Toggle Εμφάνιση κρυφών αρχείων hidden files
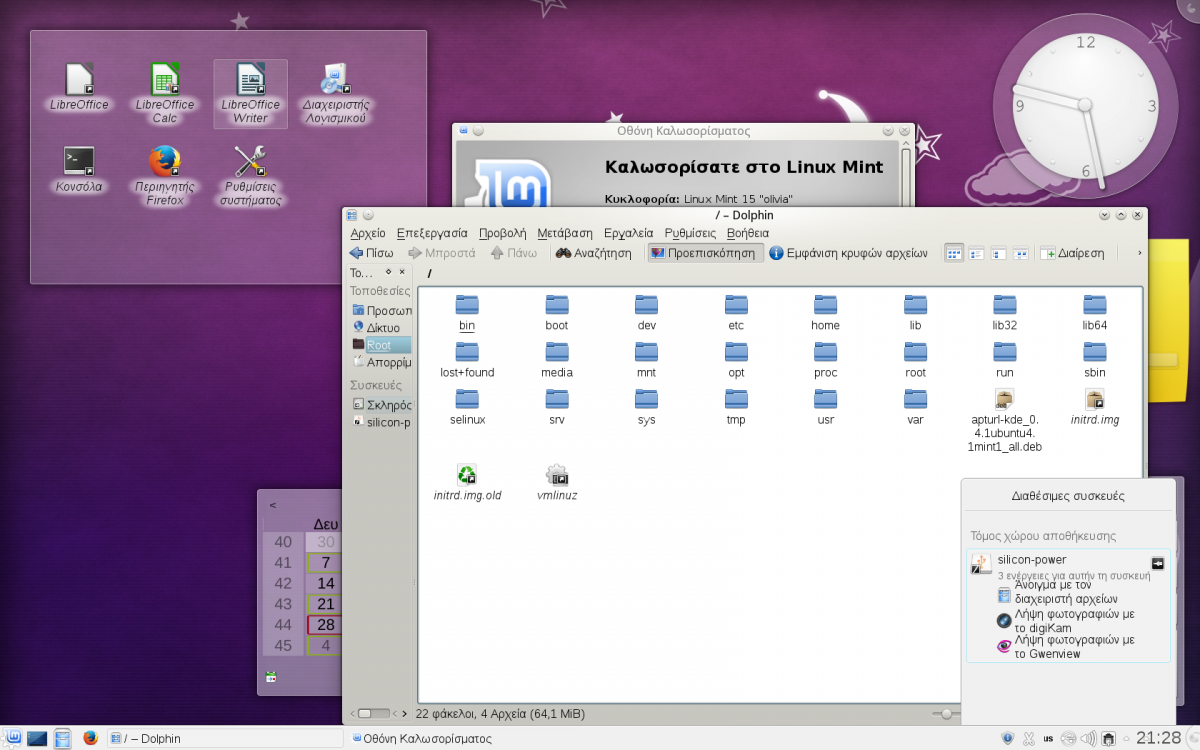This screenshot has width=1200, height=750. [x=849, y=253]
